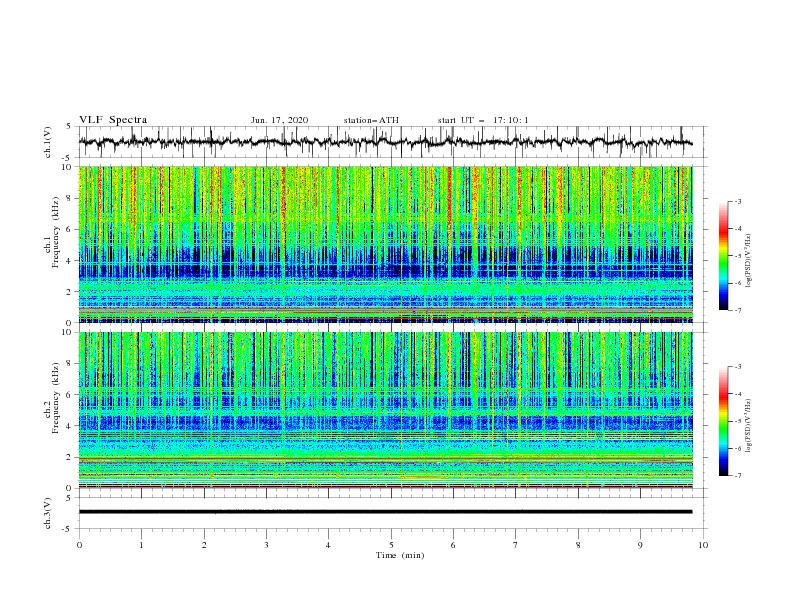Click the time axis tick label "5"

391,545
